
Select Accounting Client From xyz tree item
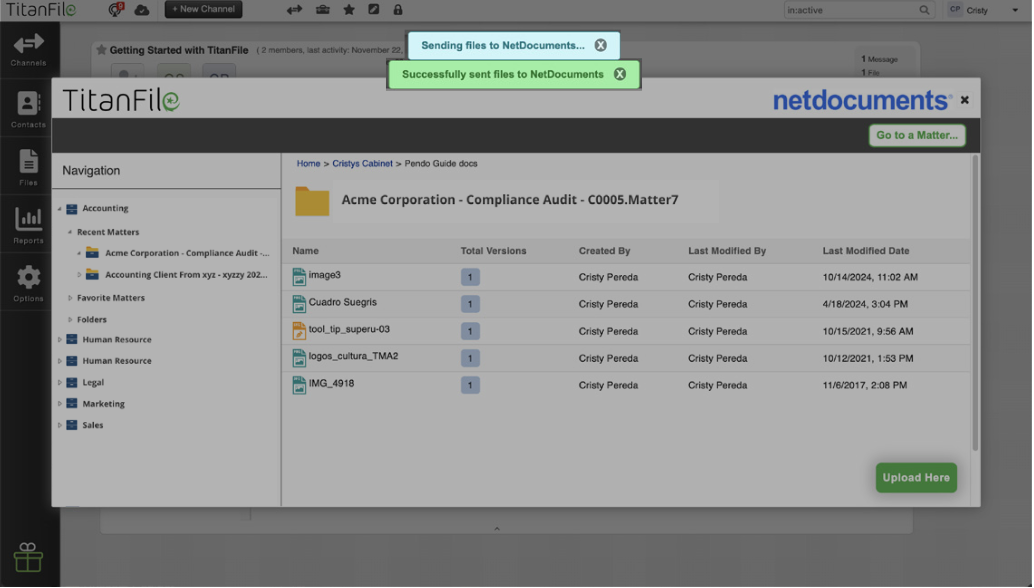(187, 275)
